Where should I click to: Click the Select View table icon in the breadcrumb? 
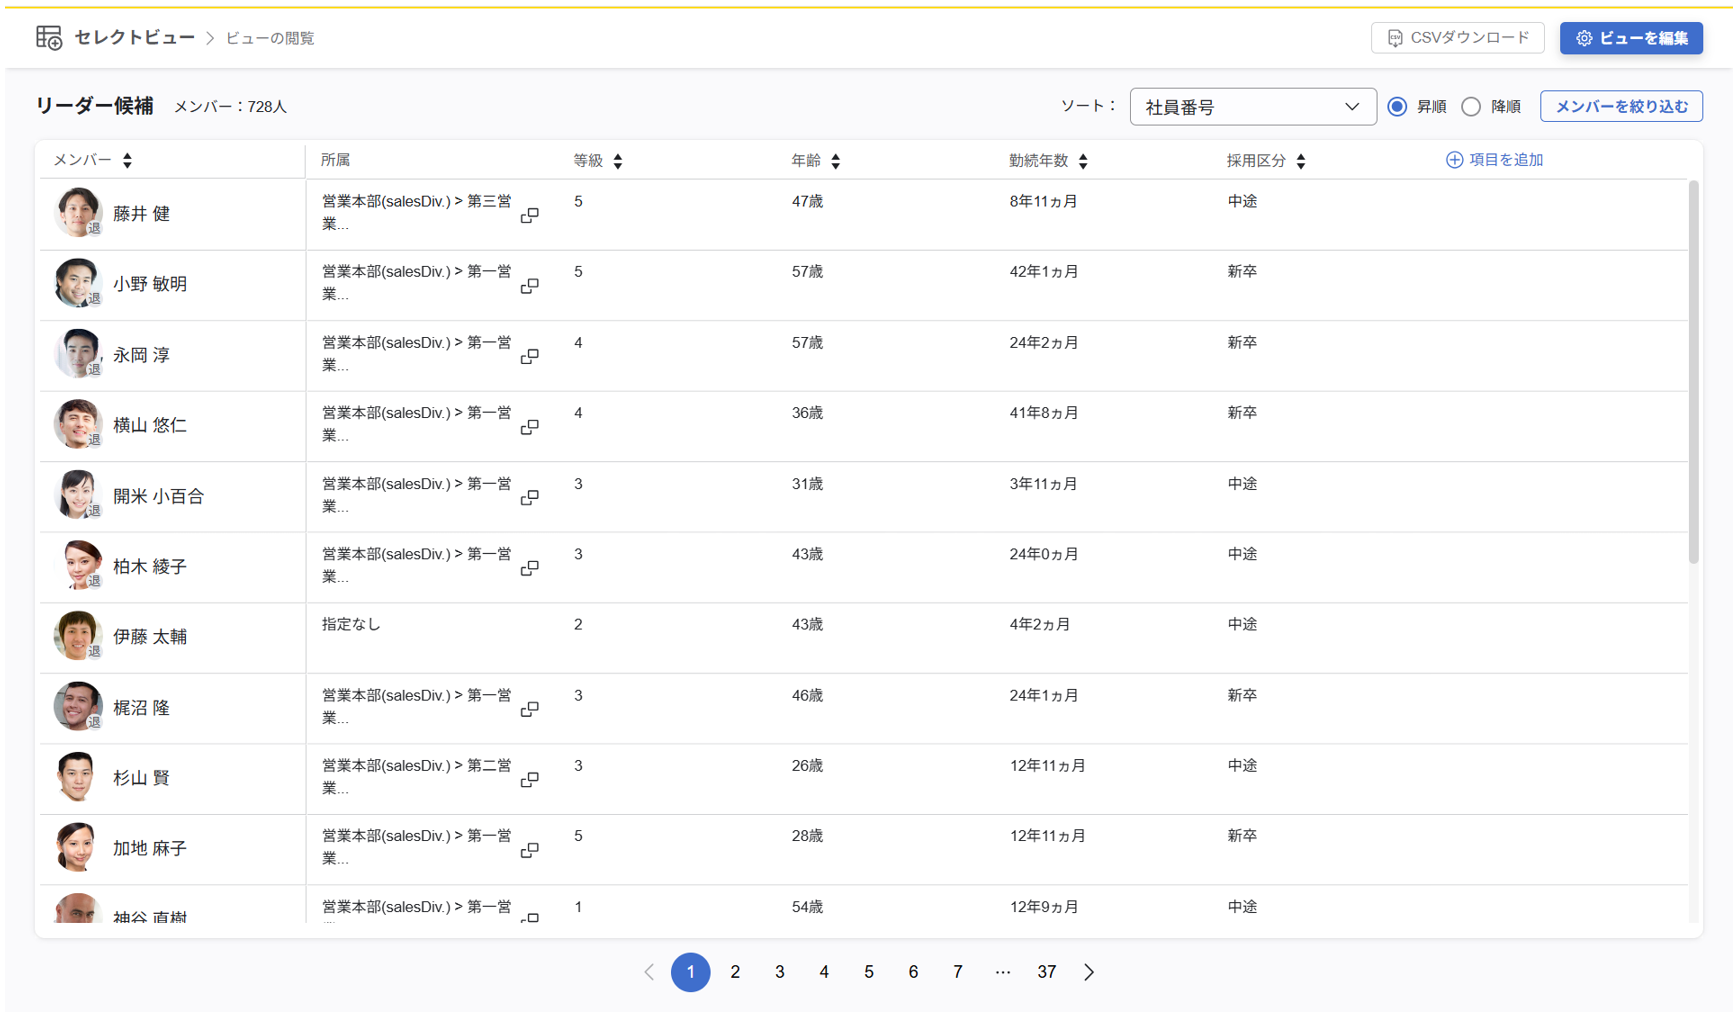(49, 38)
